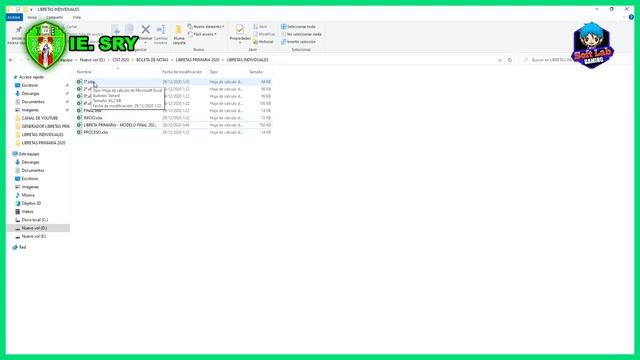640x360 pixels.
Task: Select Red network item in sidebar
Action: coord(22,247)
